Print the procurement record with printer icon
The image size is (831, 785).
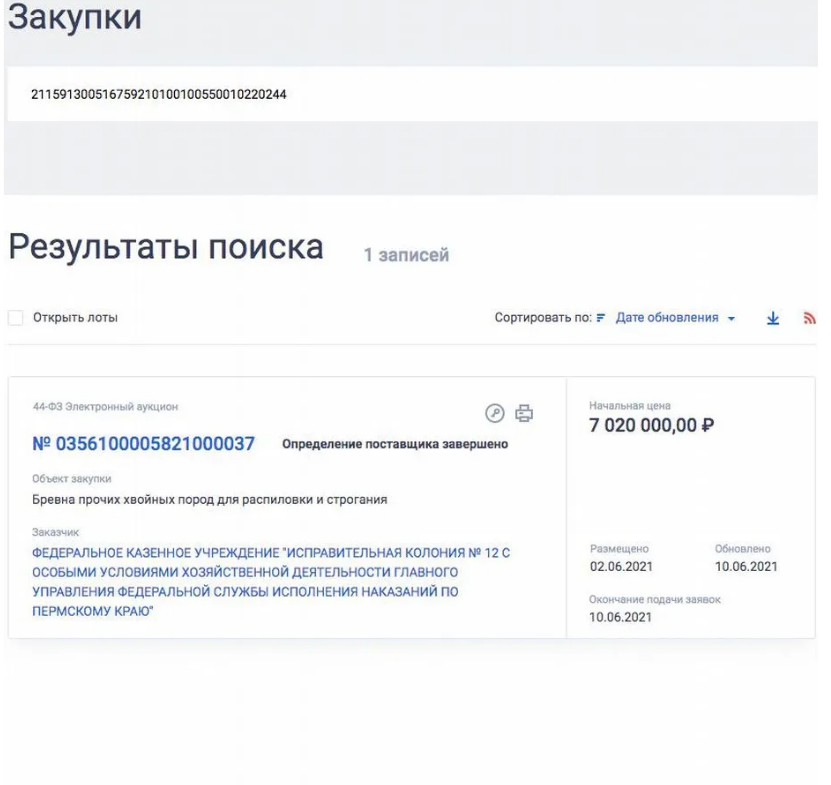(x=524, y=413)
